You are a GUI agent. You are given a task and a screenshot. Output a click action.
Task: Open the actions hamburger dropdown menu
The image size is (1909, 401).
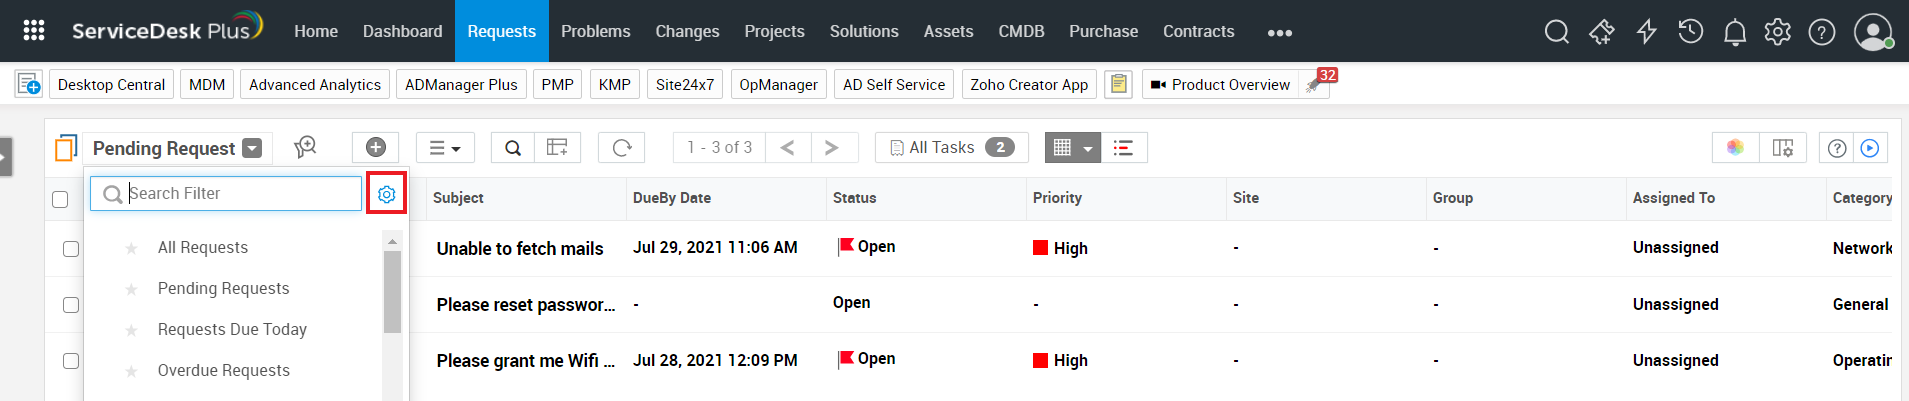tap(445, 148)
